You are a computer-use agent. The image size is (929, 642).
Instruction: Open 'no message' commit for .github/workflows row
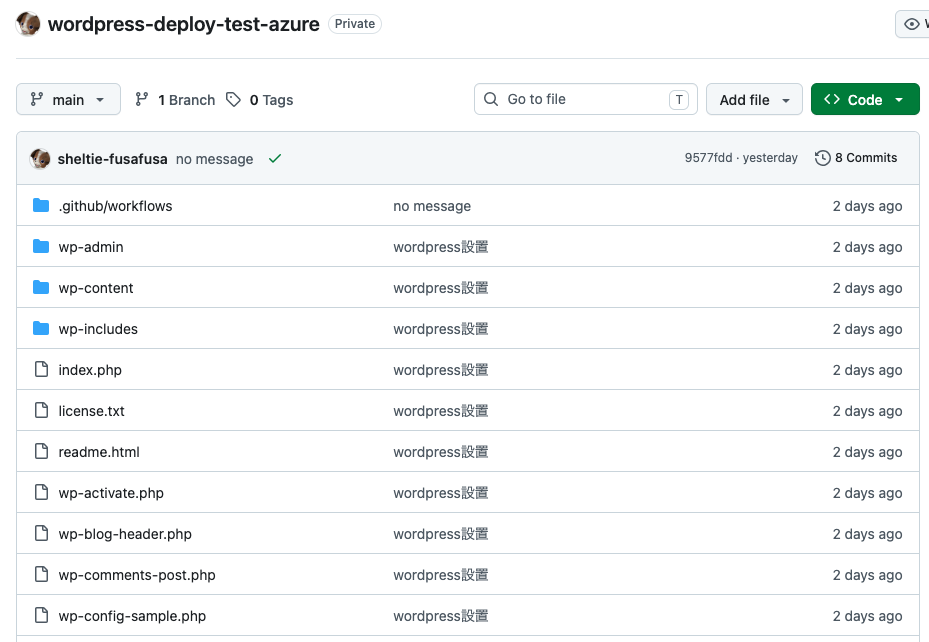[432, 206]
